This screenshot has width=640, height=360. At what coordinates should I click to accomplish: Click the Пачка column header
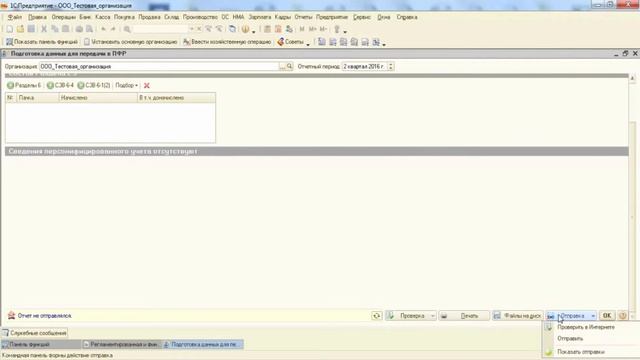38,98
